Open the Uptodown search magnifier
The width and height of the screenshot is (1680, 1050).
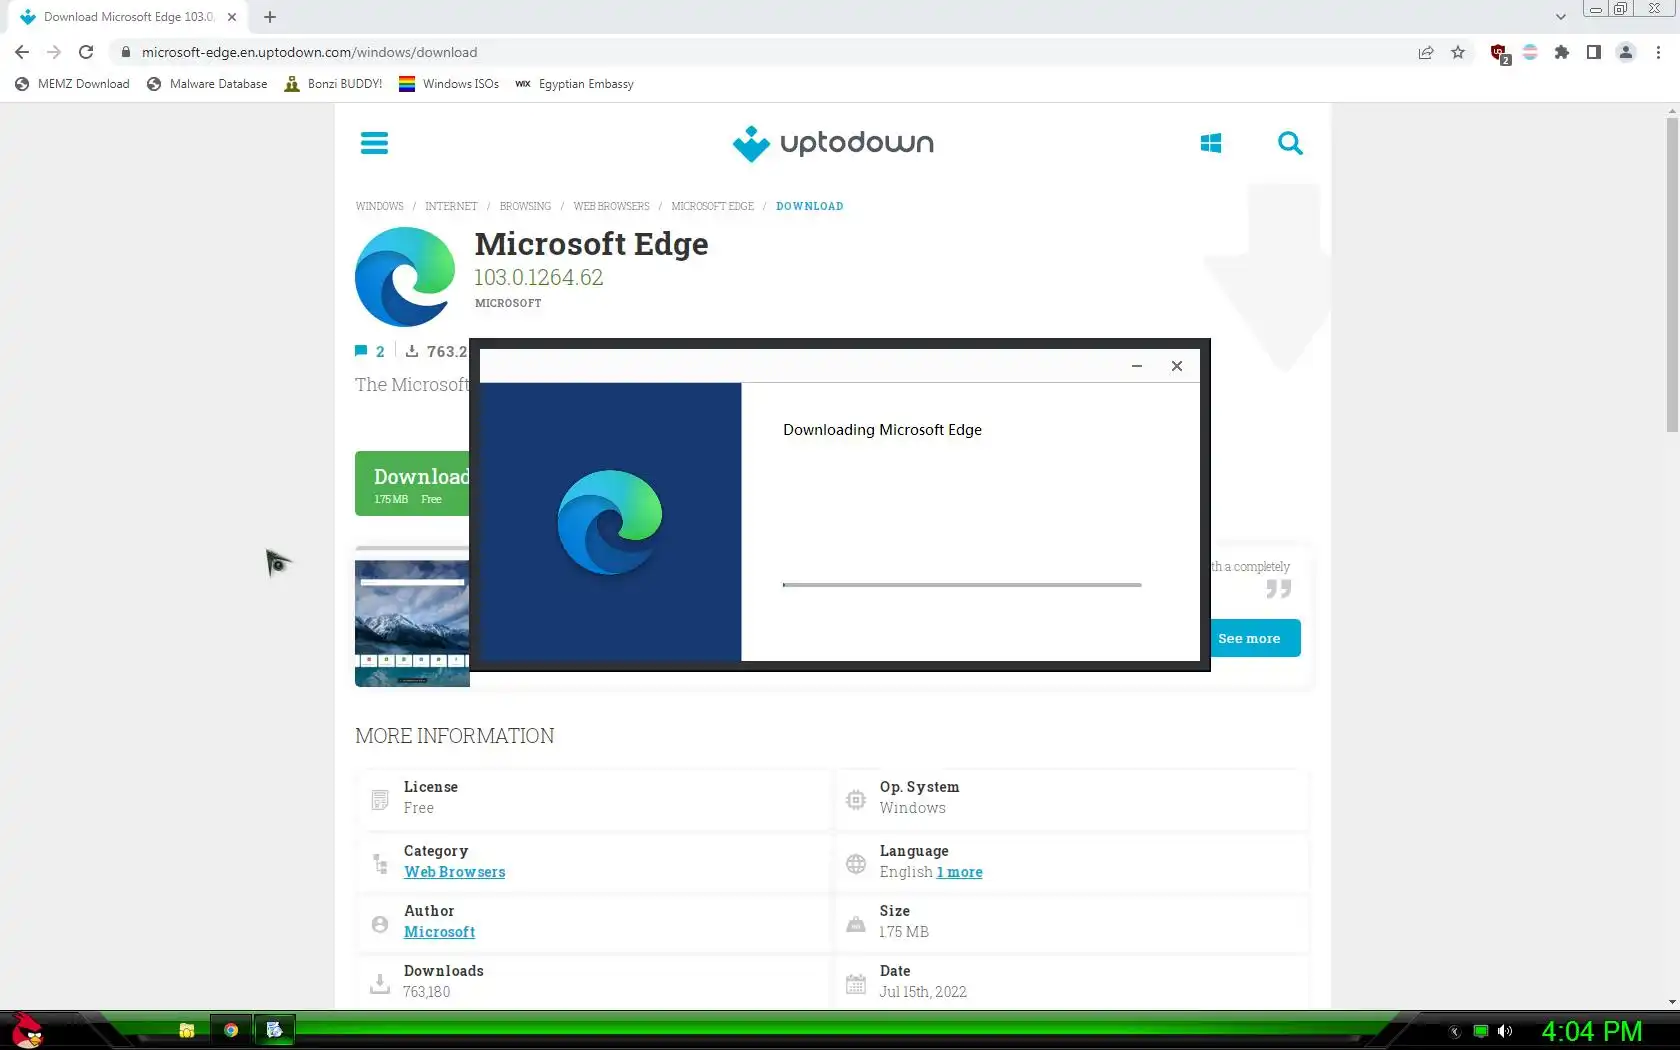(1290, 143)
